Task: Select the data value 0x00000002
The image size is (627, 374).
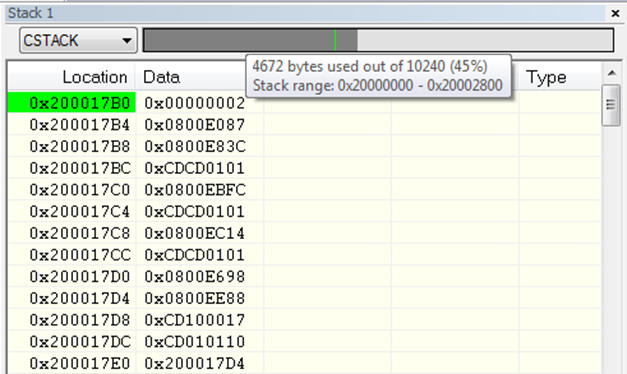Action: [194, 103]
